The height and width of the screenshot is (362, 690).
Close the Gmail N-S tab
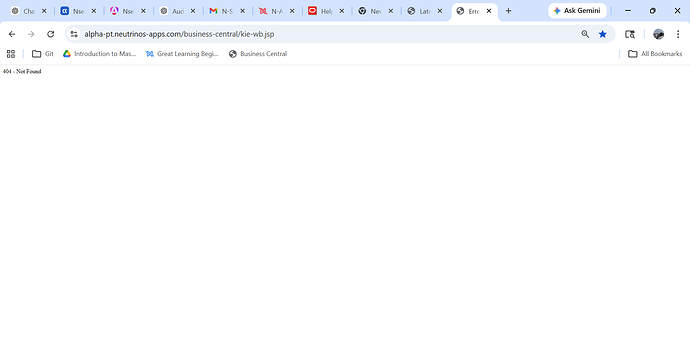[x=242, y=11]
